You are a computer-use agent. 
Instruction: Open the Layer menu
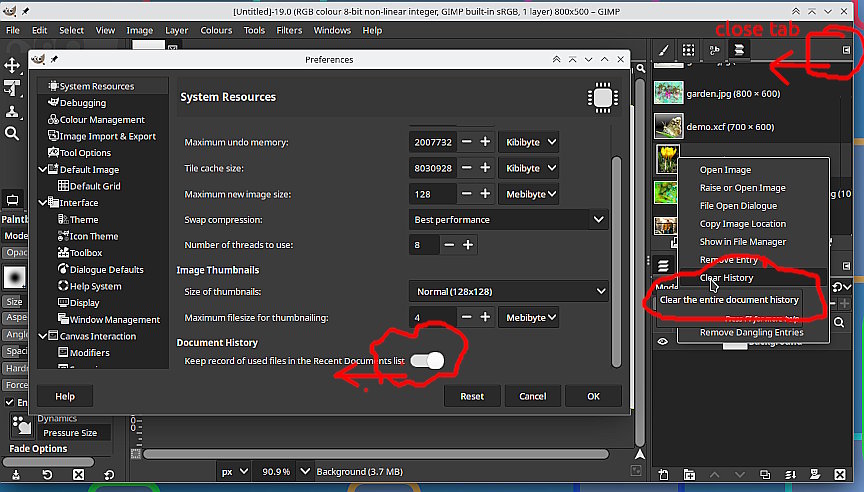176,30
